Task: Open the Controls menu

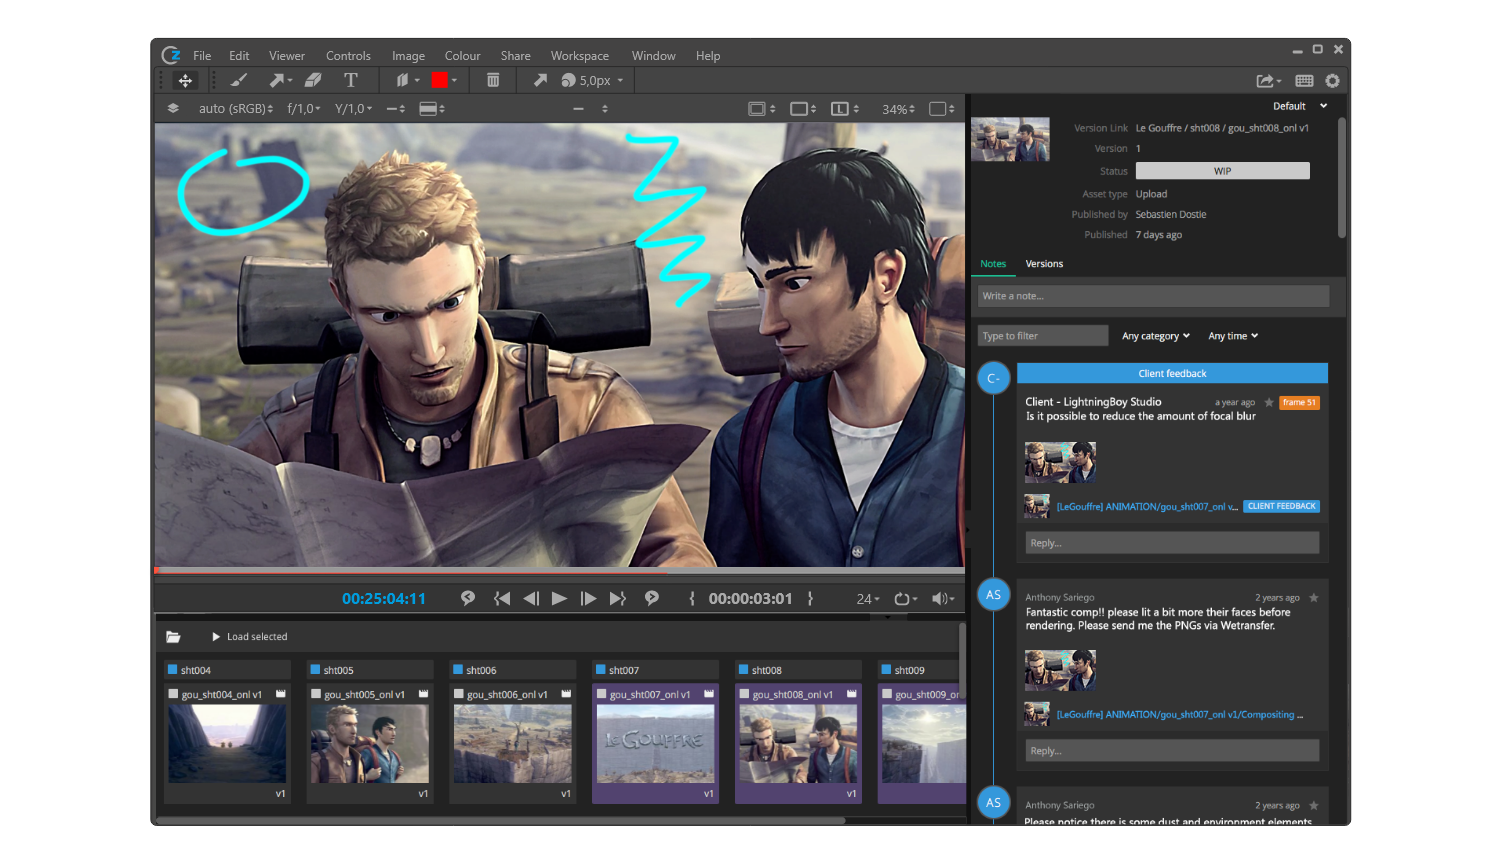Action: click(348, 56)
